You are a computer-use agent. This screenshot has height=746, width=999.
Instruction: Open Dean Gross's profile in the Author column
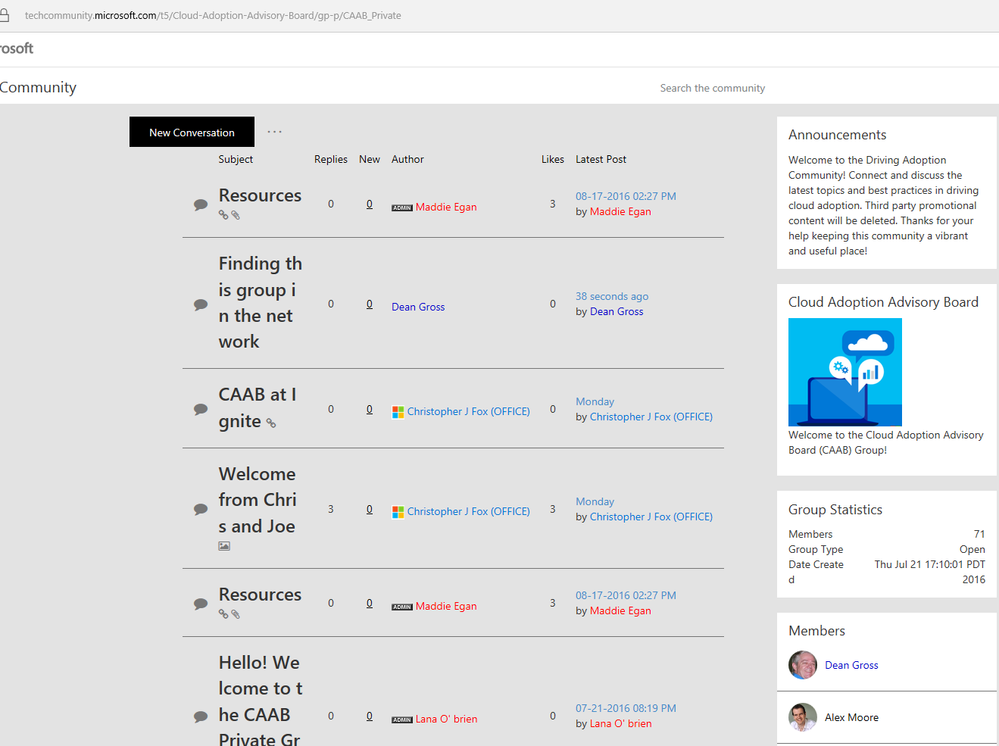418,306
